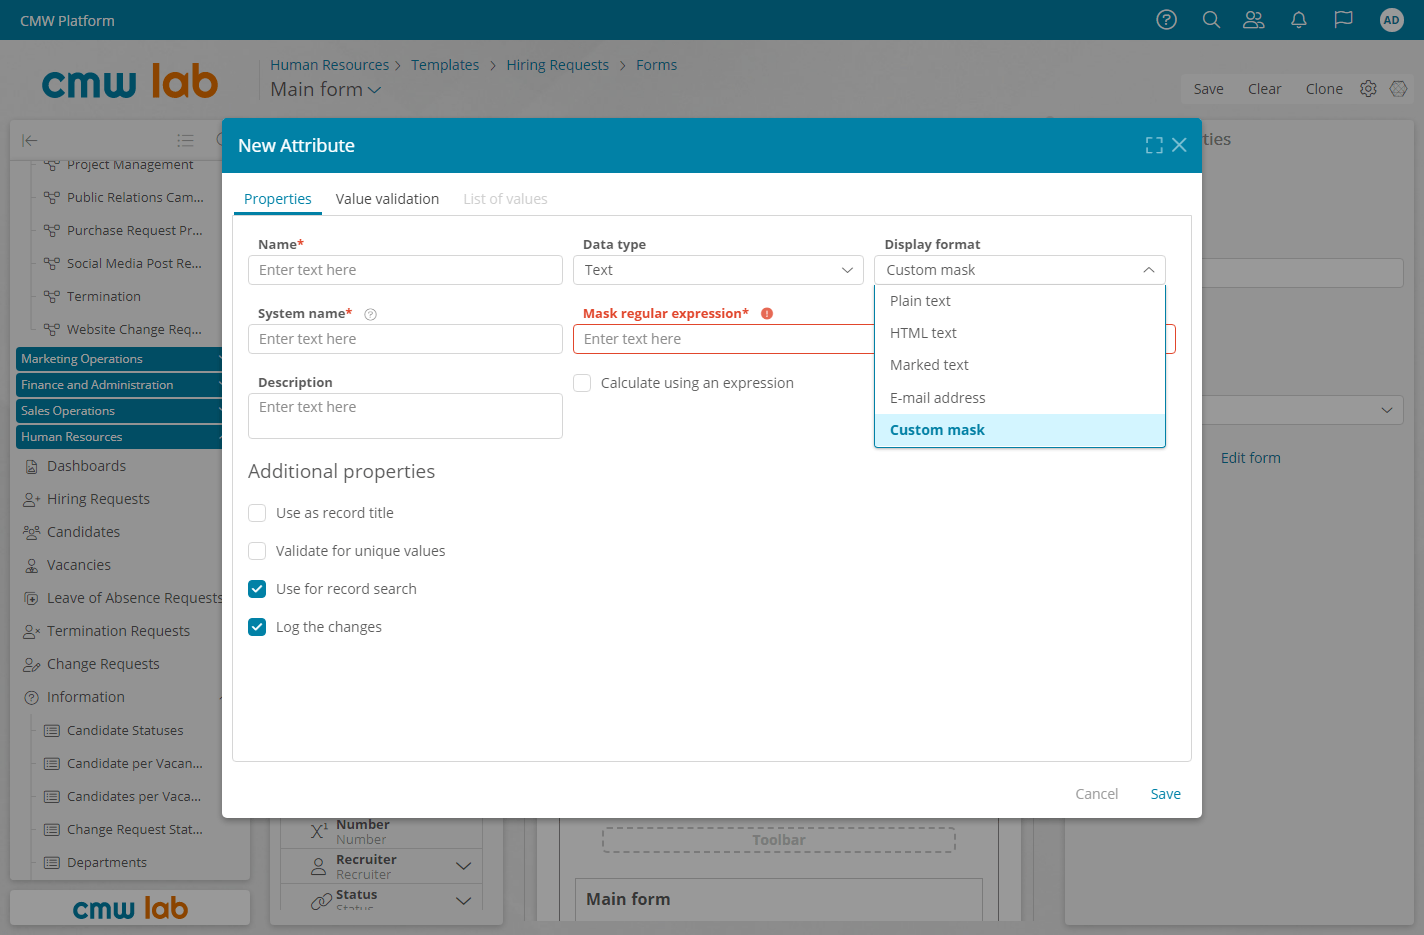Open the users group icon
1424x935 pixels.
(x=1254, y=20)
